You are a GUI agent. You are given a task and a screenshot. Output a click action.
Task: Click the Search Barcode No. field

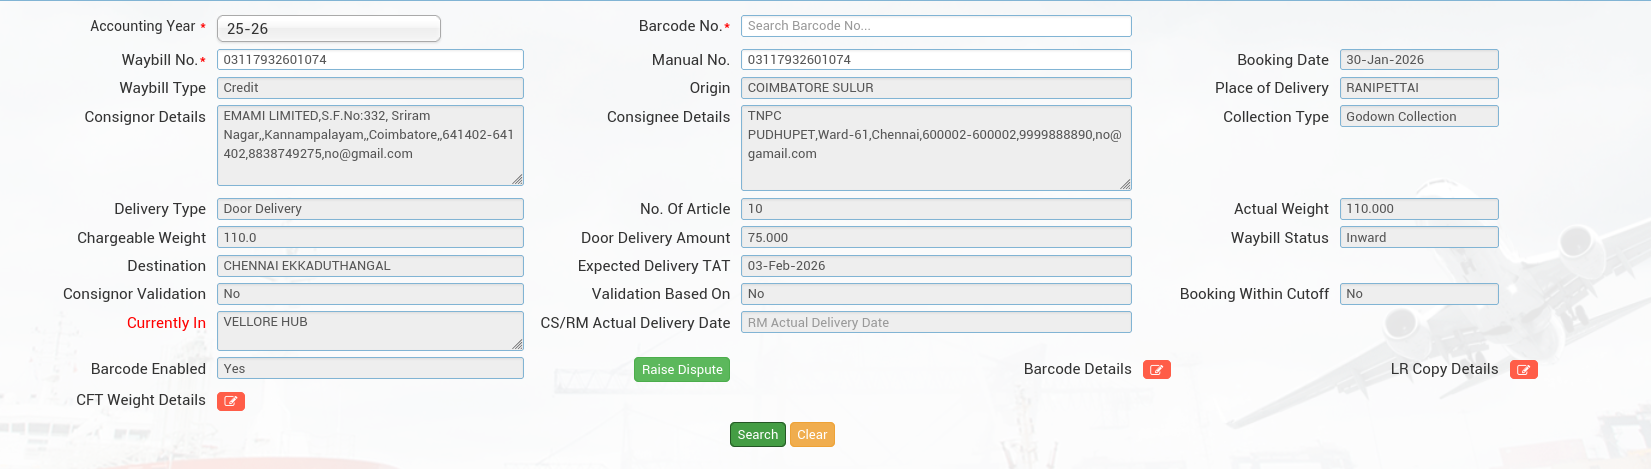click(935, 26)
